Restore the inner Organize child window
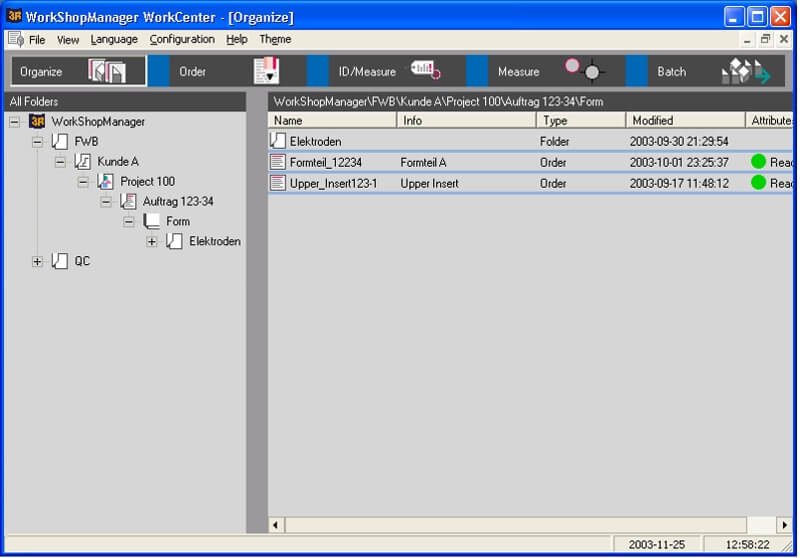The image size is (800, 558). click(765, 39)
